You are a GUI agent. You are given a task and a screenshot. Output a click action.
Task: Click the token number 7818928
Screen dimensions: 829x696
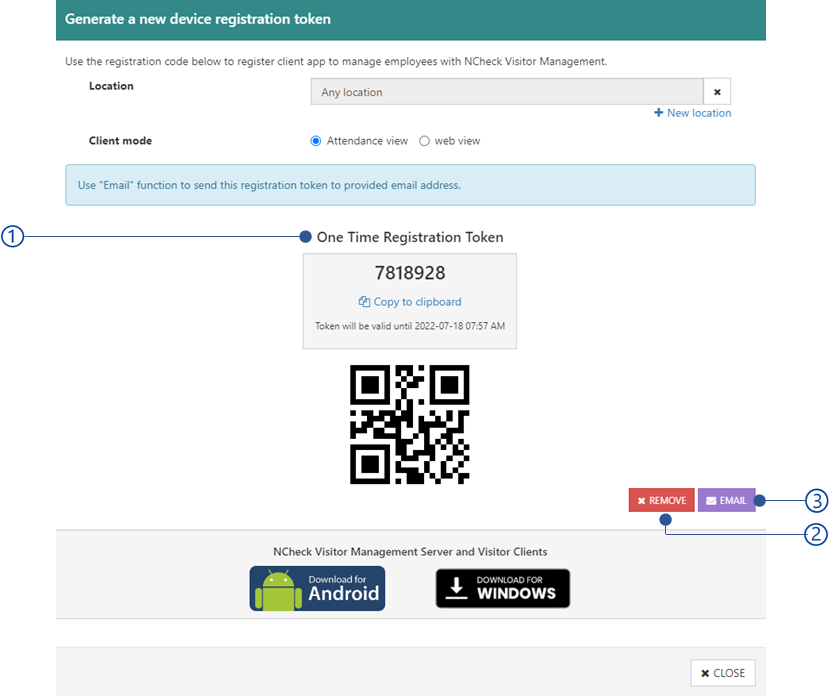click(x=410, y=273)
